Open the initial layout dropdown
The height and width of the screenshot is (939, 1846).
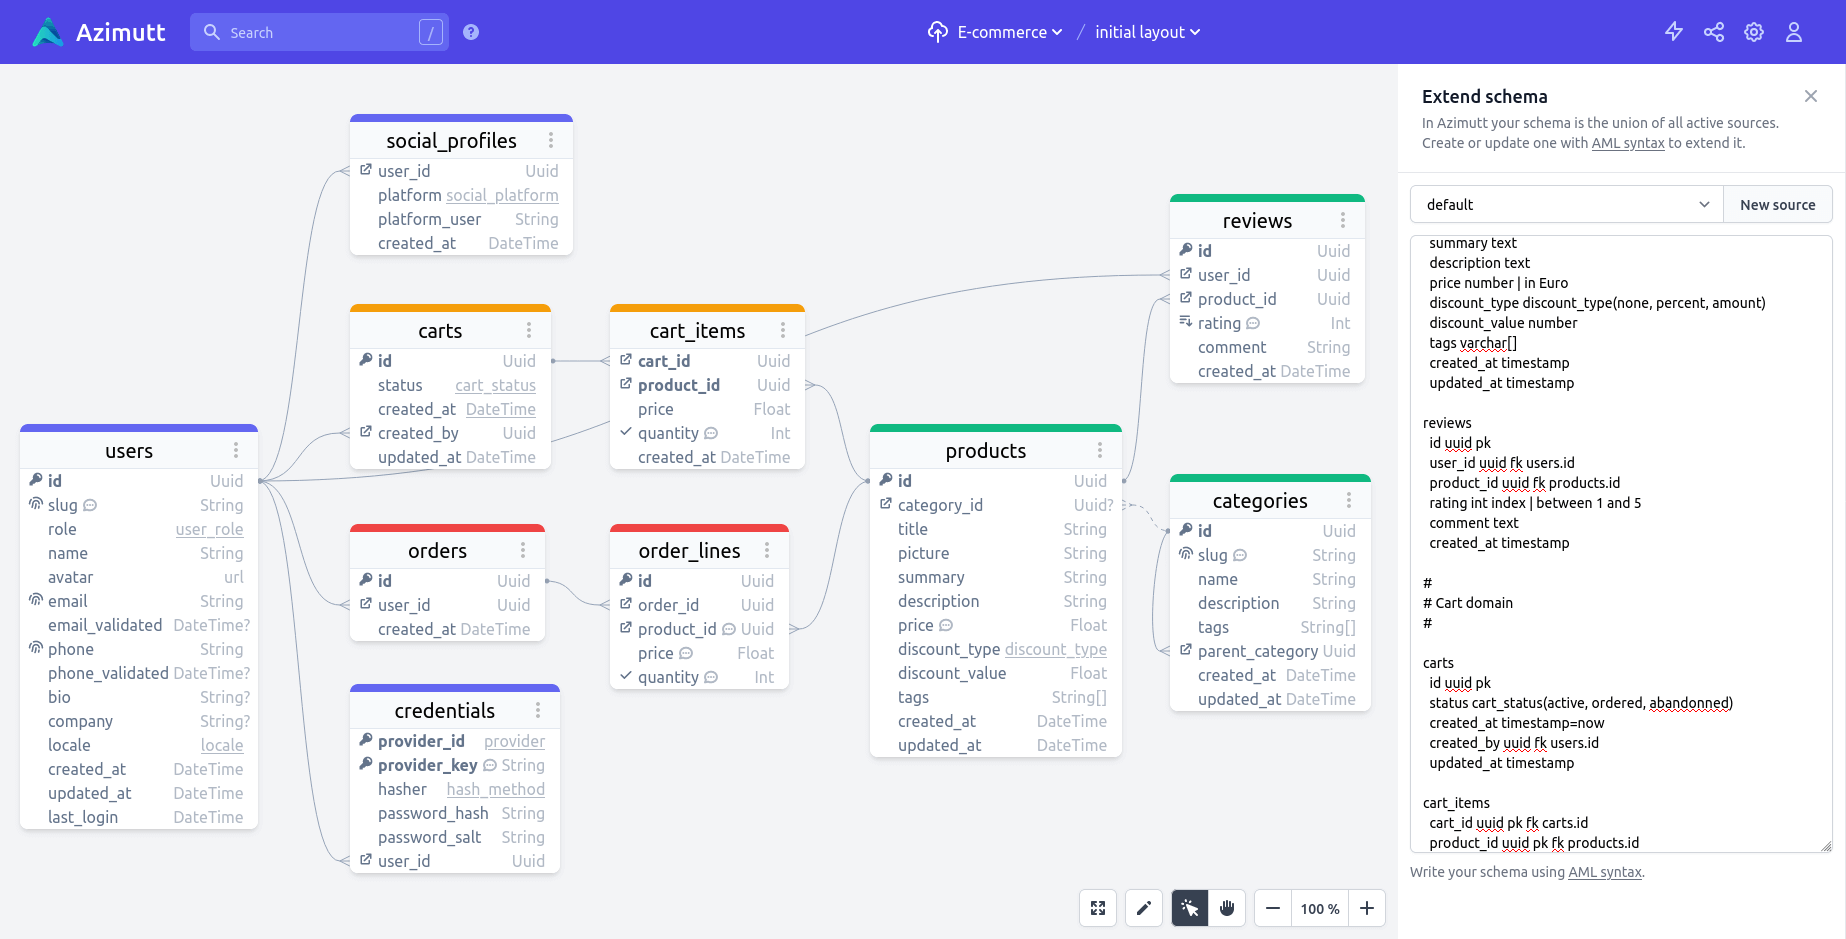pyautogui.click(x=1146, y=32)
